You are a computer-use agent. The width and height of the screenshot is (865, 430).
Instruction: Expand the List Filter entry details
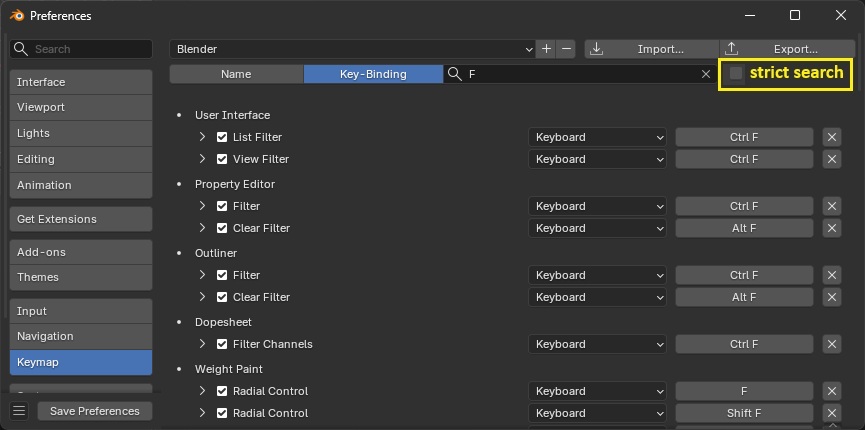(202, 137)
